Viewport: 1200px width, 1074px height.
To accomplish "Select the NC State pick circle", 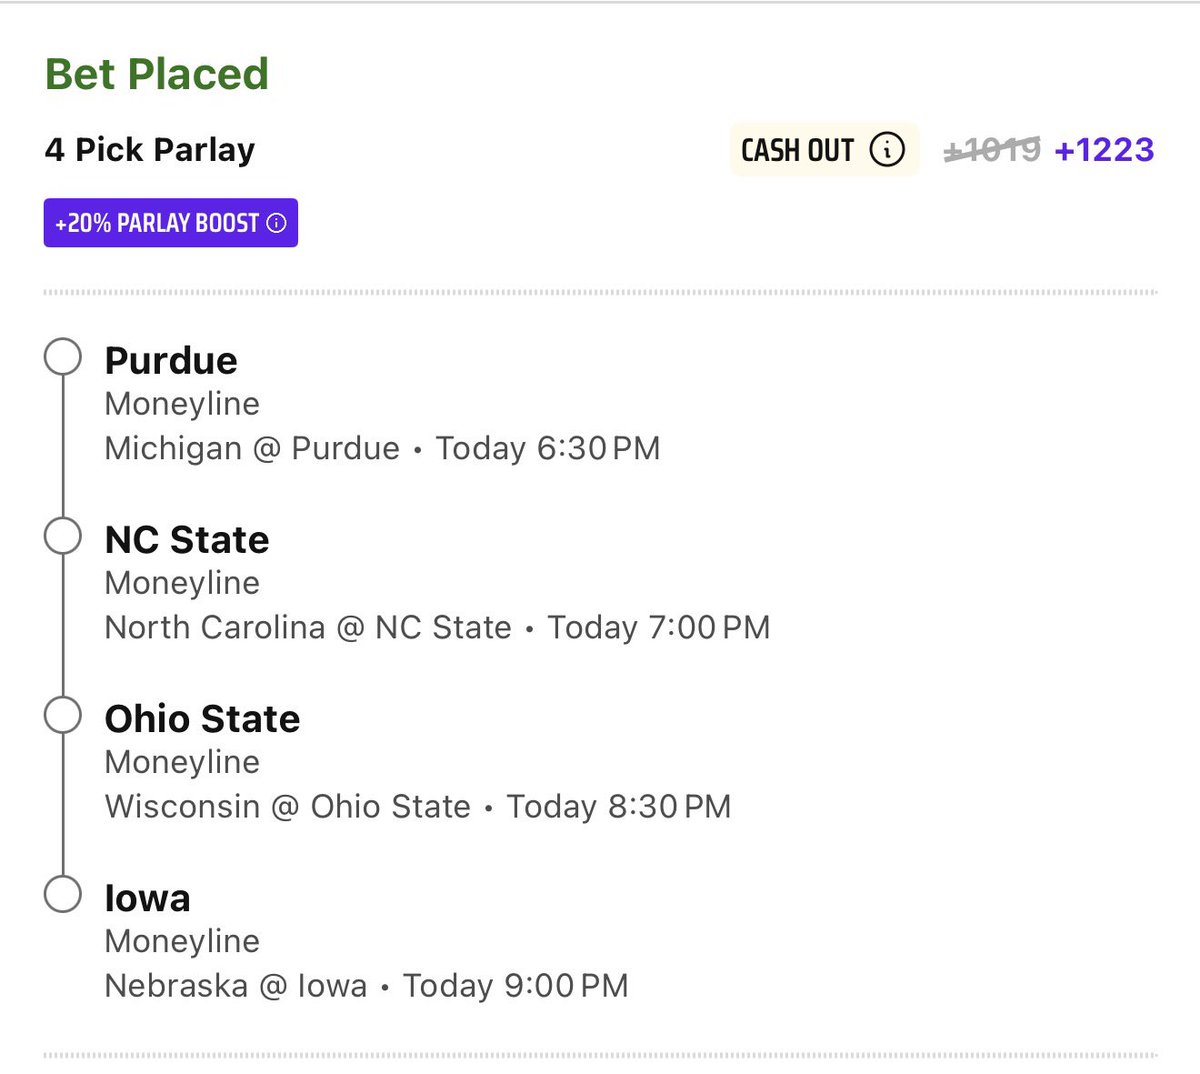I will pos(63,536).
